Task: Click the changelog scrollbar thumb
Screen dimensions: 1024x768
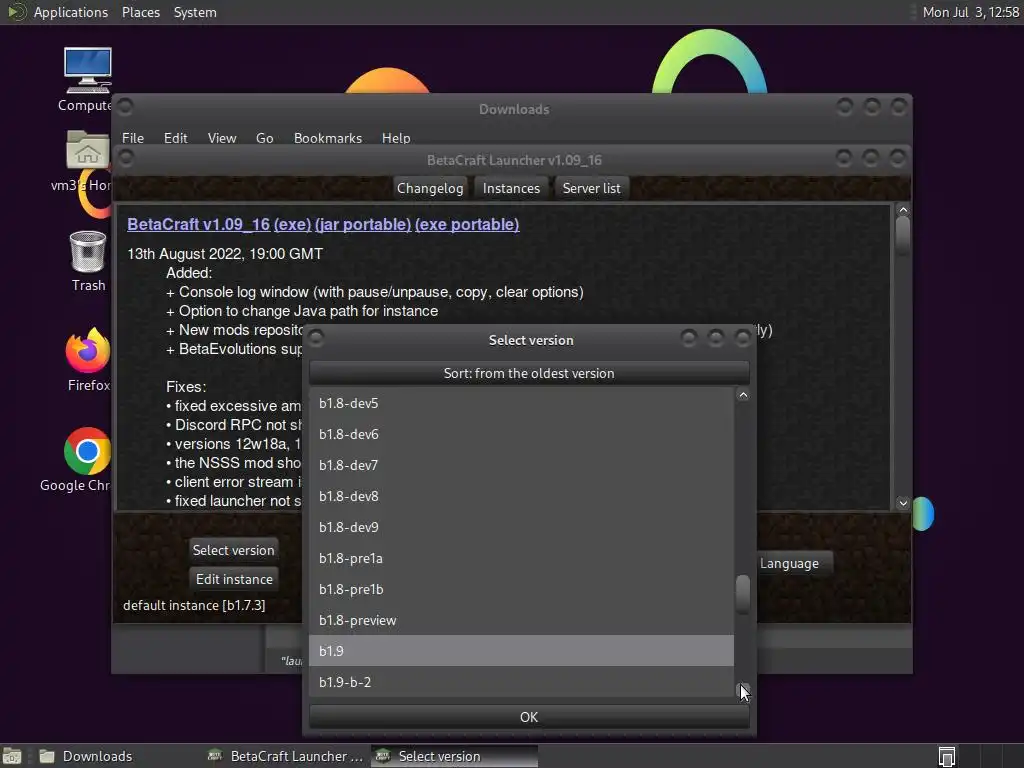Action: [903, 235]
